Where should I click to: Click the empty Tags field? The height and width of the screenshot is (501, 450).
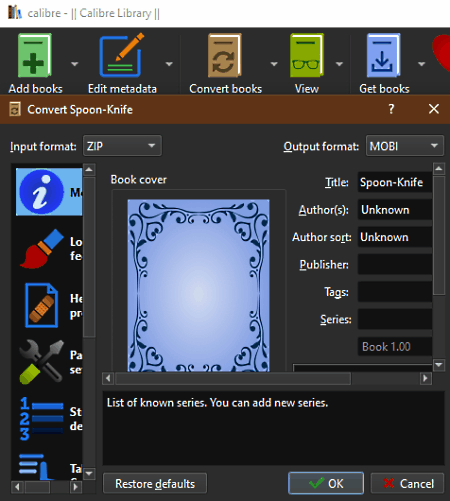click(395, 292)
